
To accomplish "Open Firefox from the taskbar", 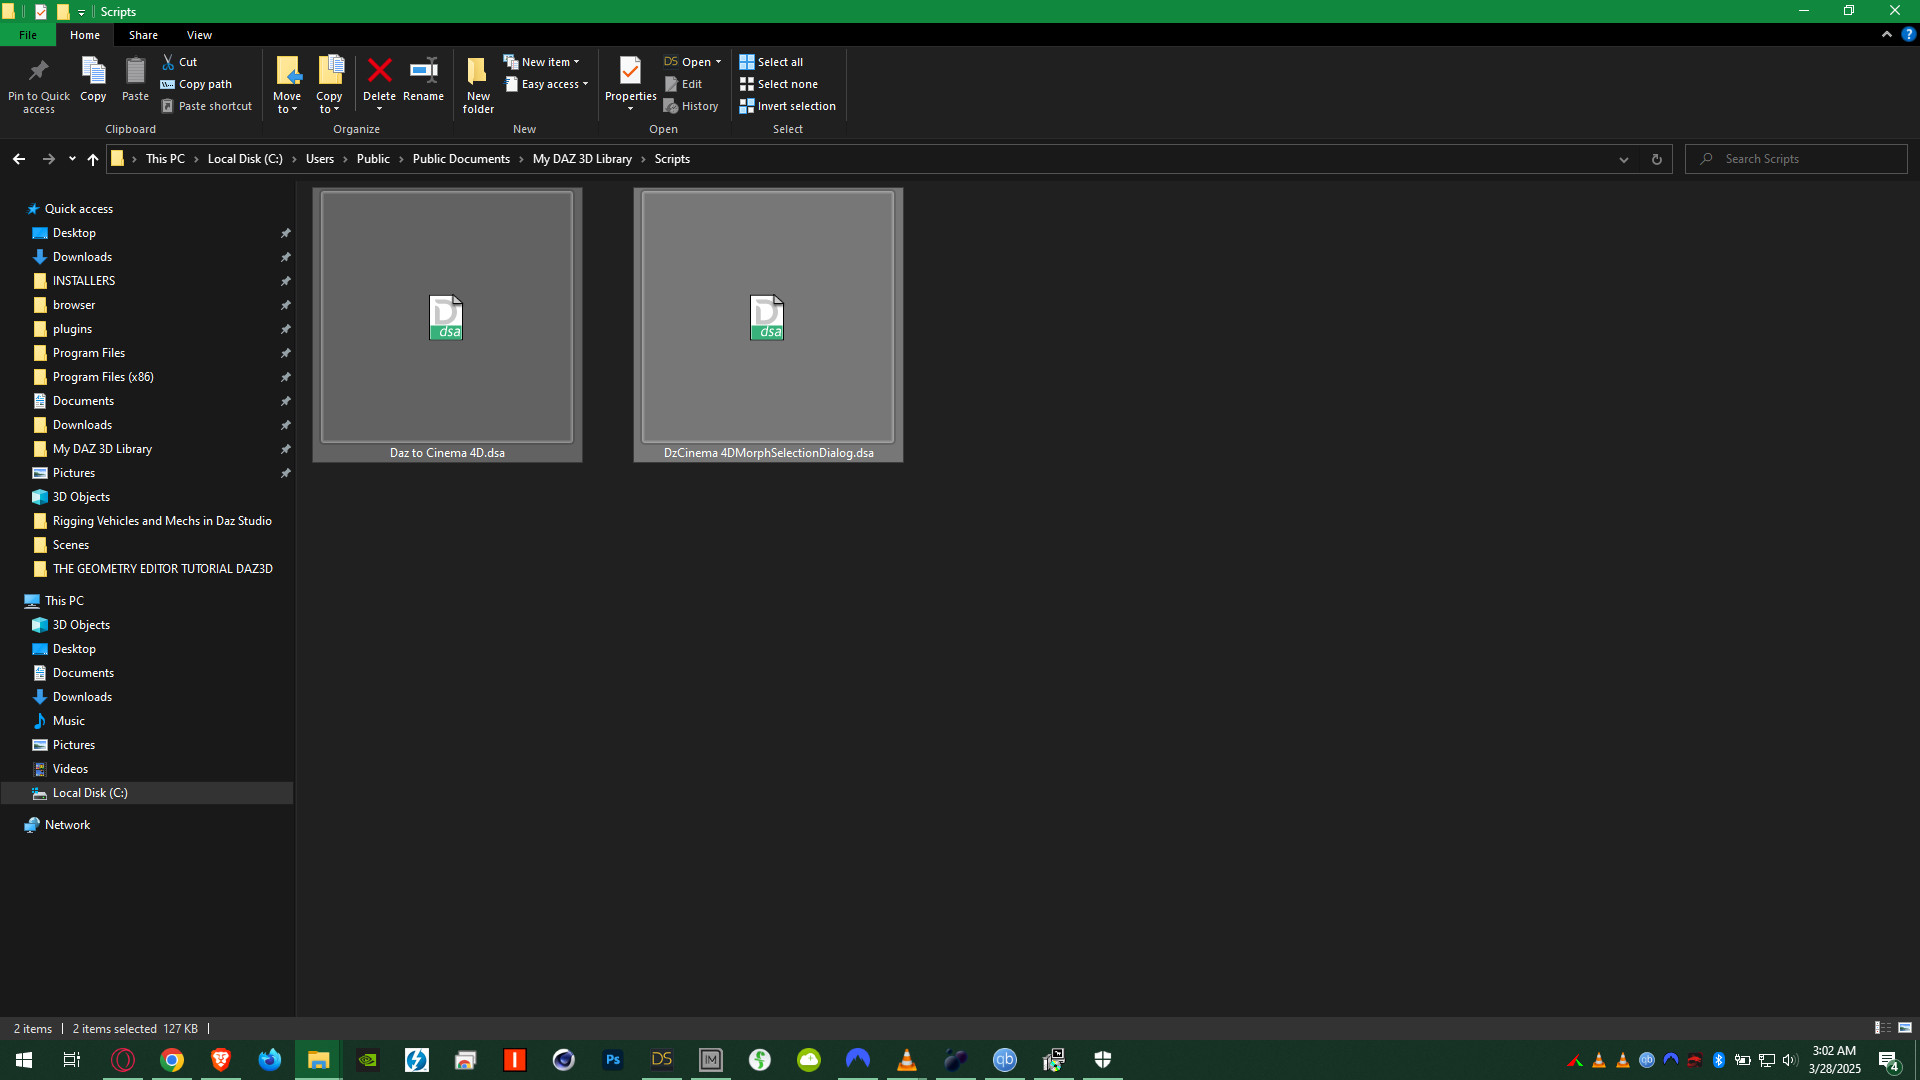I will coord(270,1060).
